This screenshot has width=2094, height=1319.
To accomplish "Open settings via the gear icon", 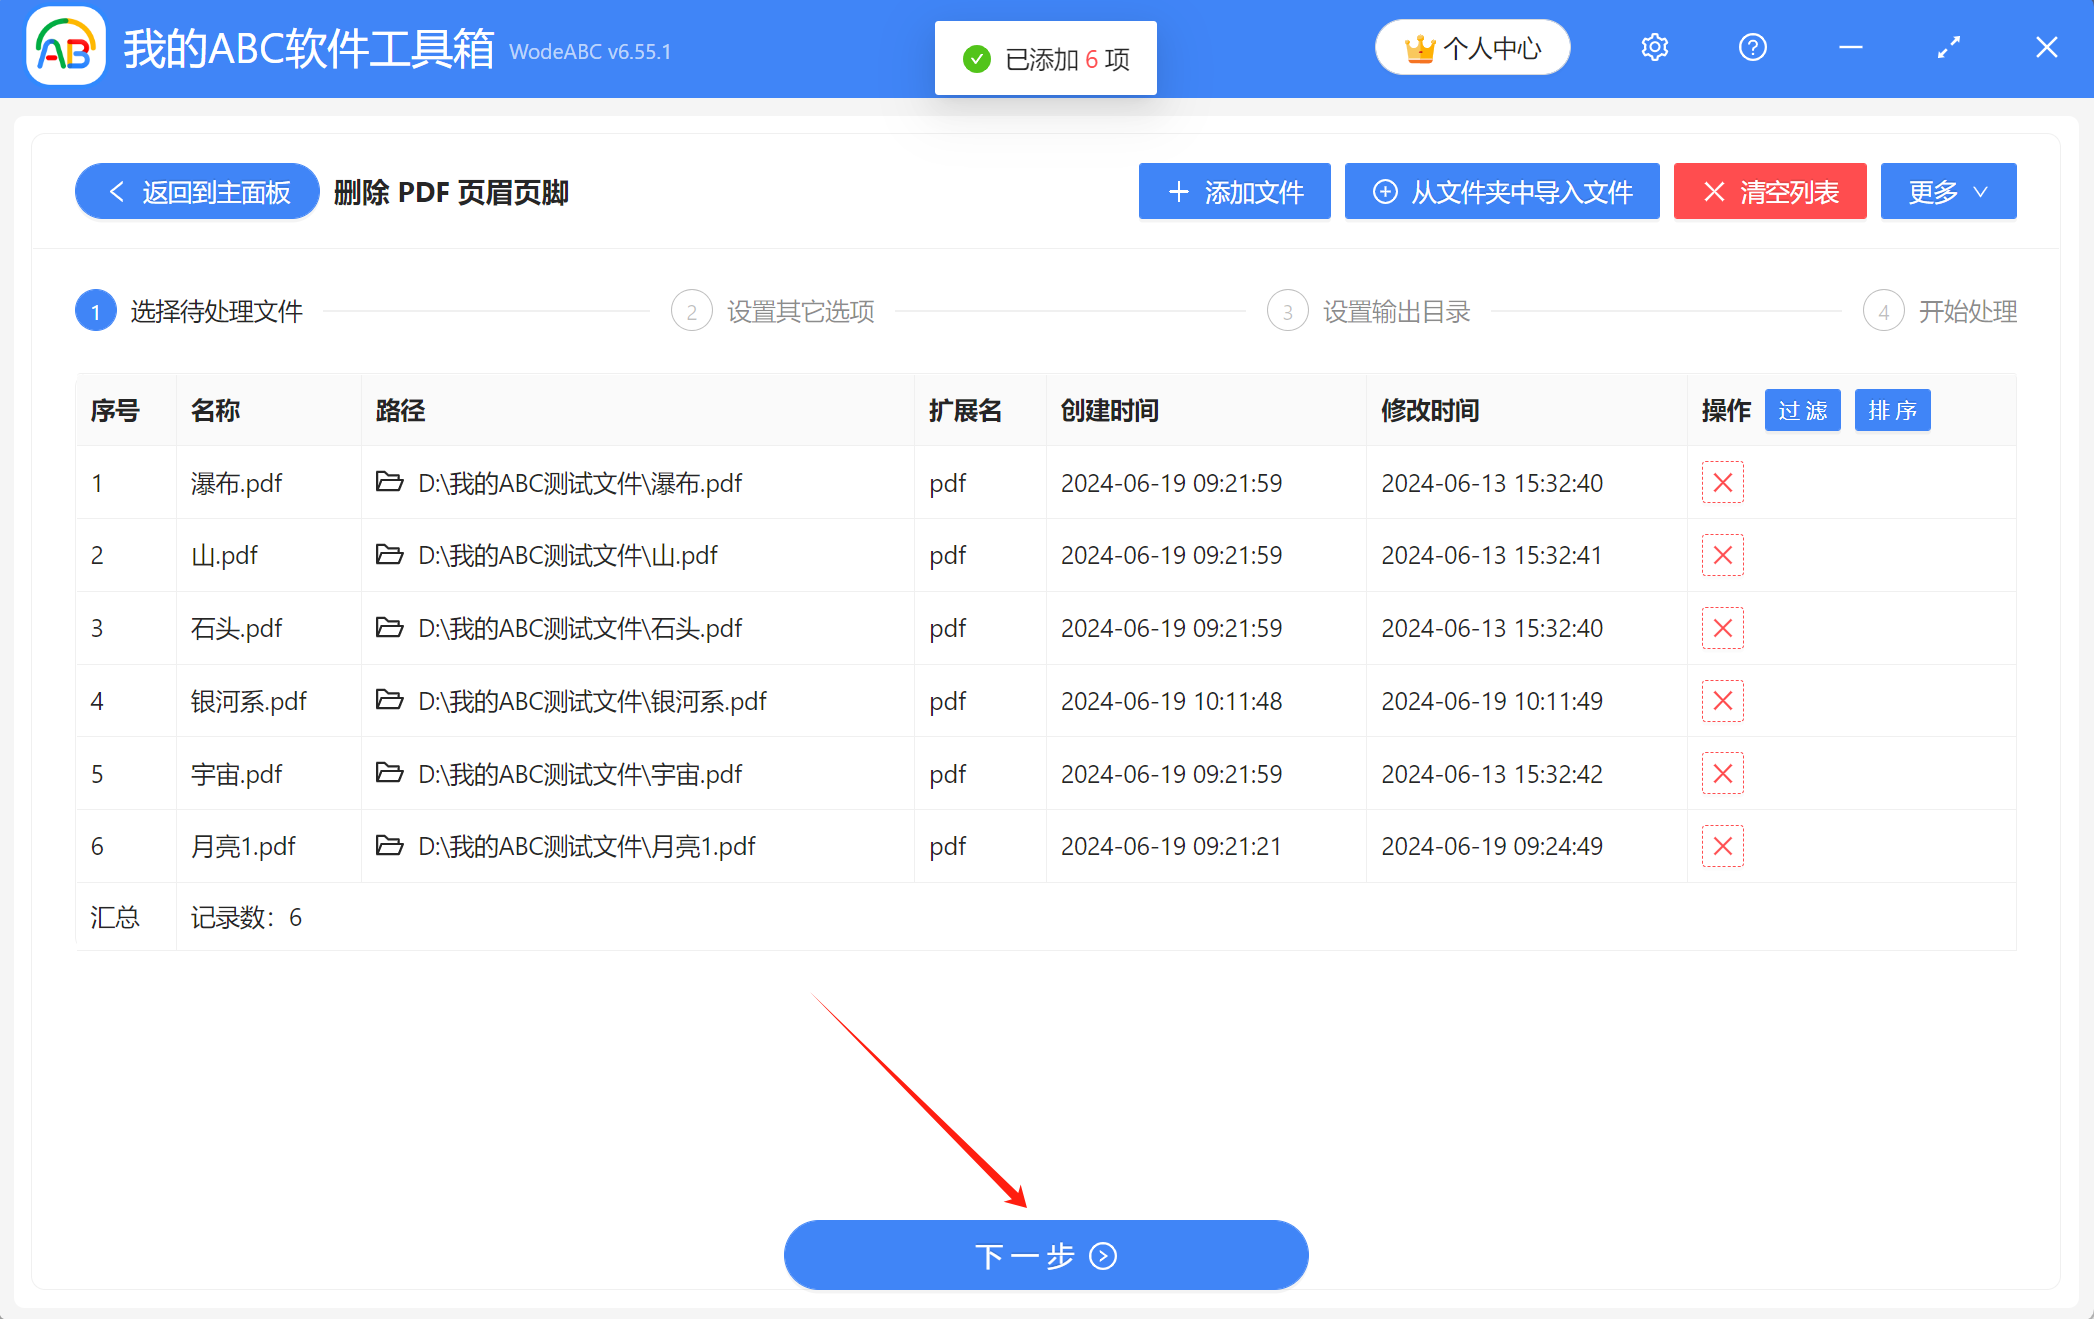I will tap(1654, 46).
